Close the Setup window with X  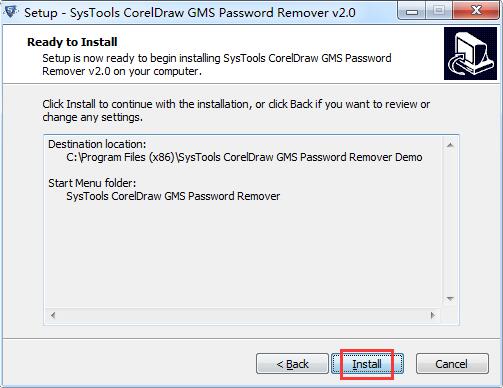(x=476, y=11)
